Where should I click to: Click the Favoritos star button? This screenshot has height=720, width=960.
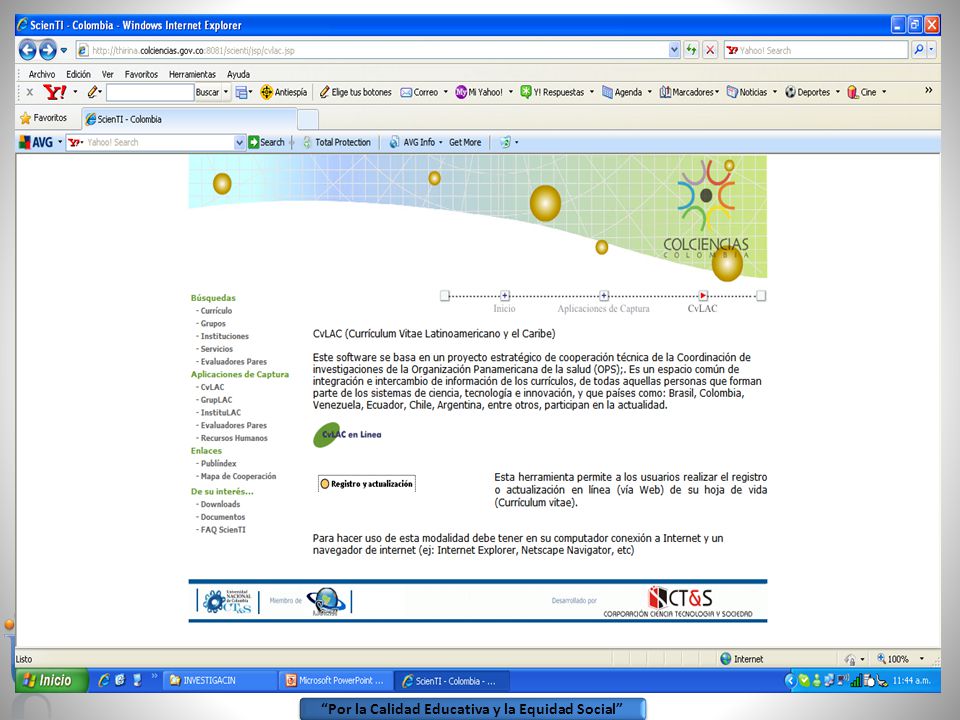coord(43,118)
